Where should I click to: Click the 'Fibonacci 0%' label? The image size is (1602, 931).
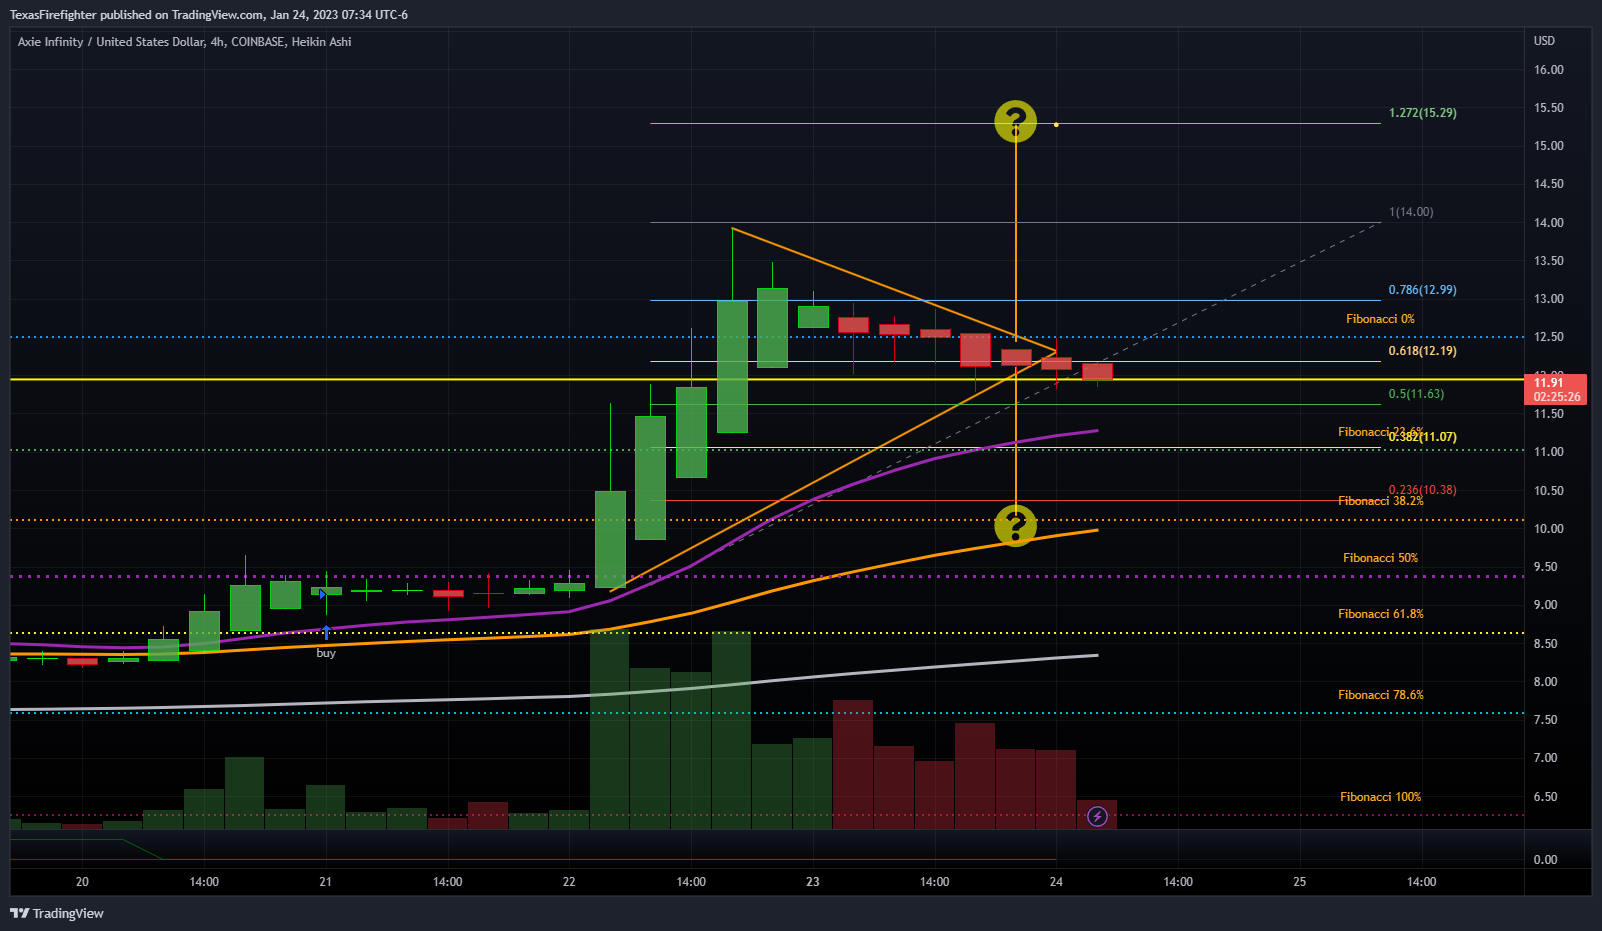click(1380, 319)
